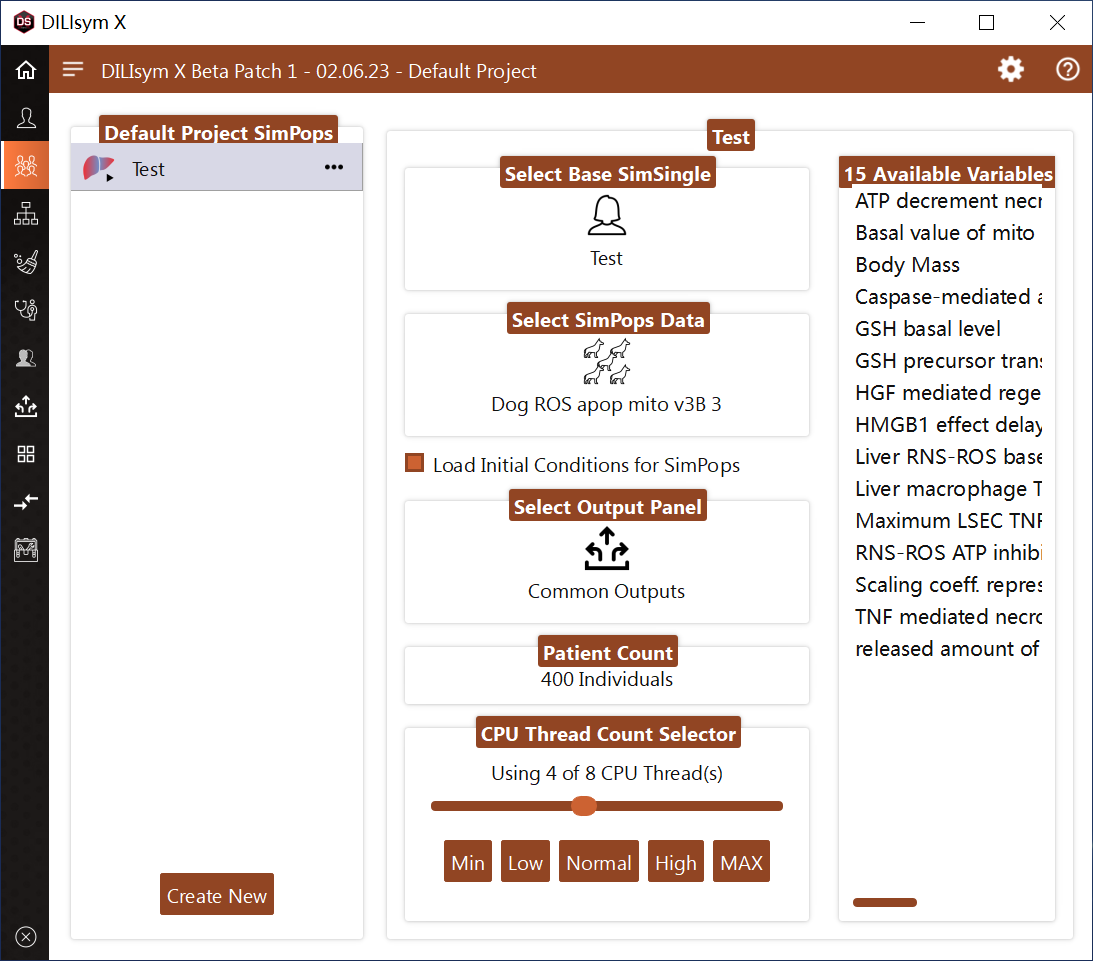Screen dimensions: 1093x961
Task: Open the Select Base SimSingle picker
Action: coord(606,230)
